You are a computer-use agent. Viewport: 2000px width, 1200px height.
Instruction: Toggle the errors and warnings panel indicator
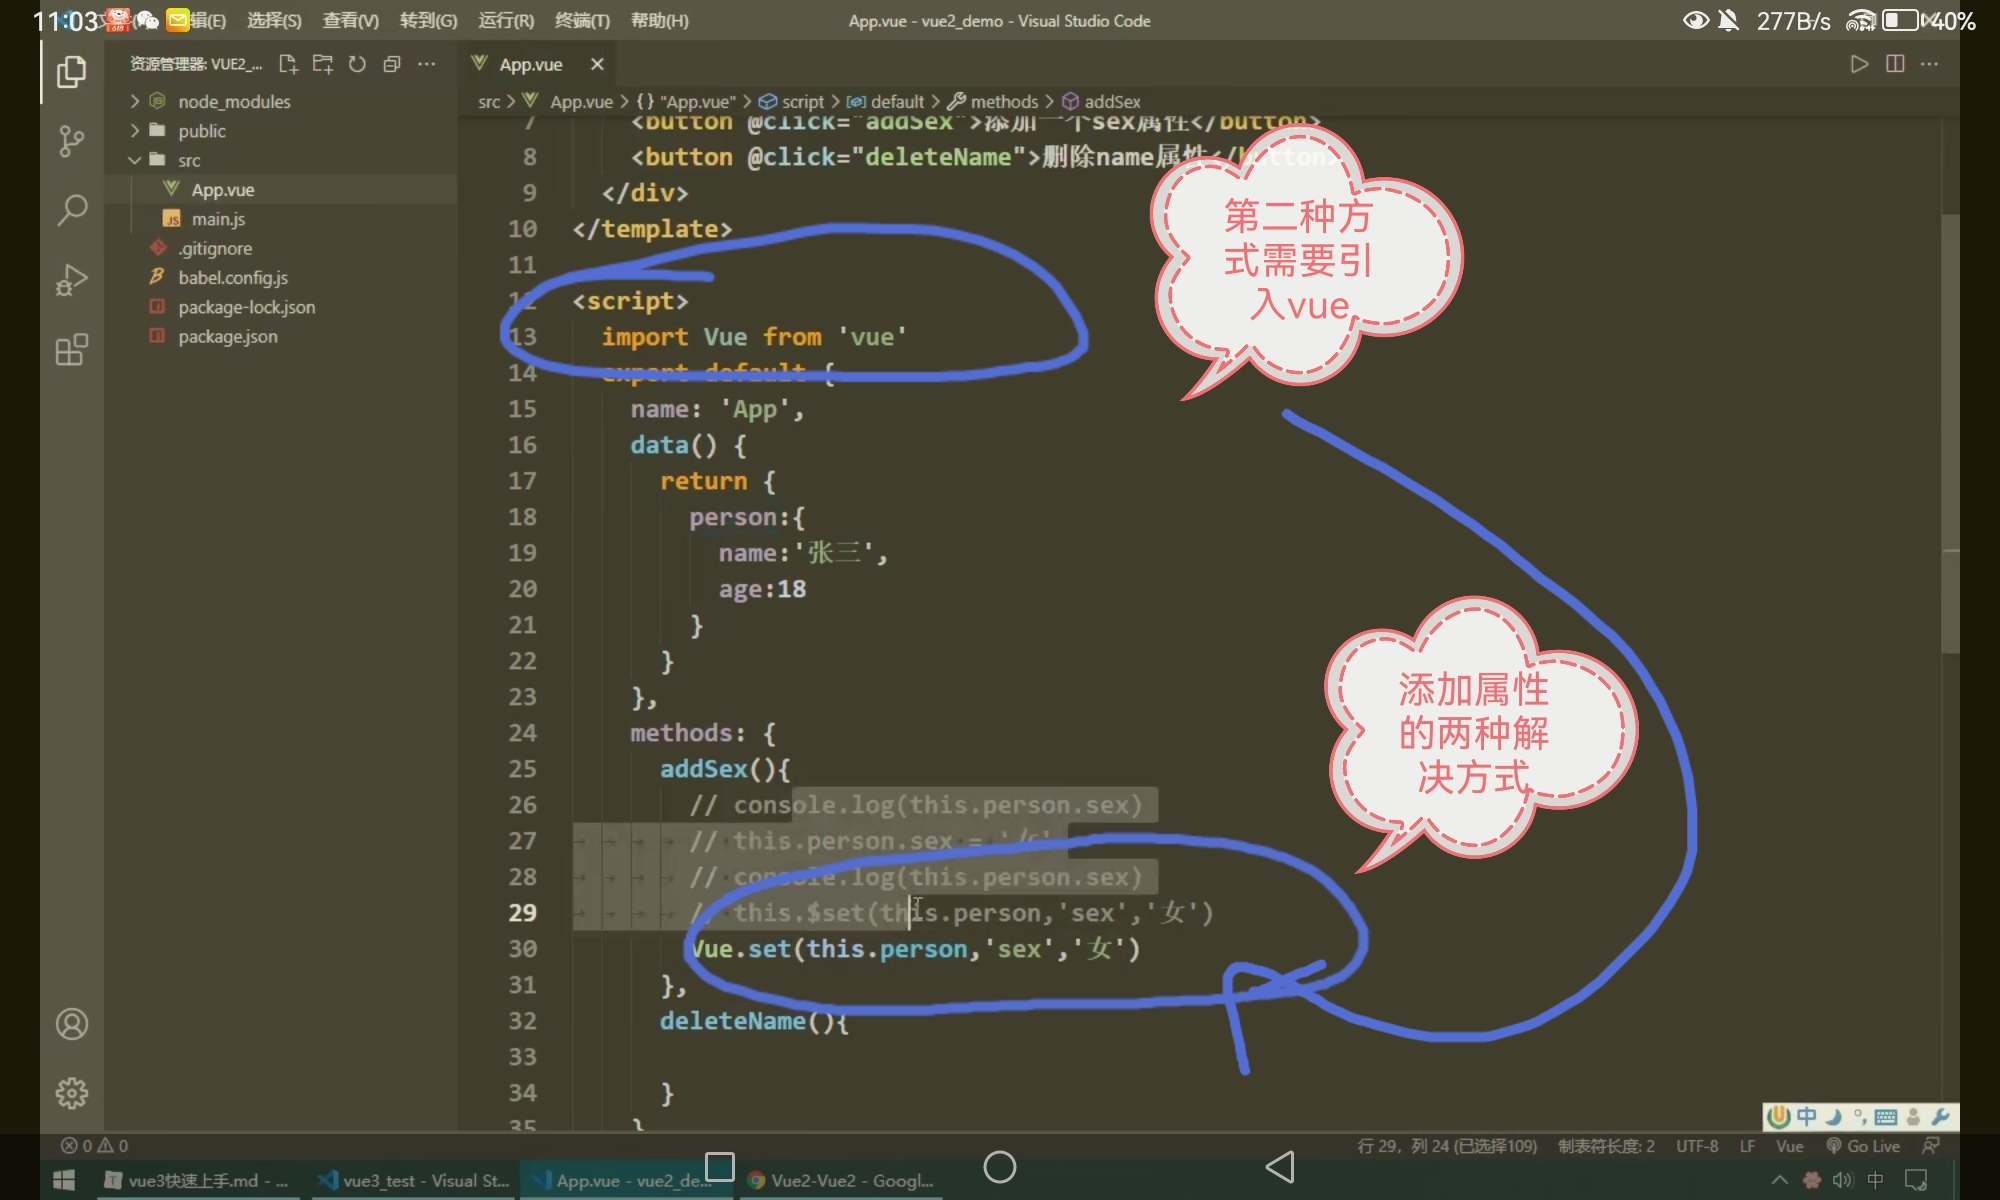coord(95,1146)
